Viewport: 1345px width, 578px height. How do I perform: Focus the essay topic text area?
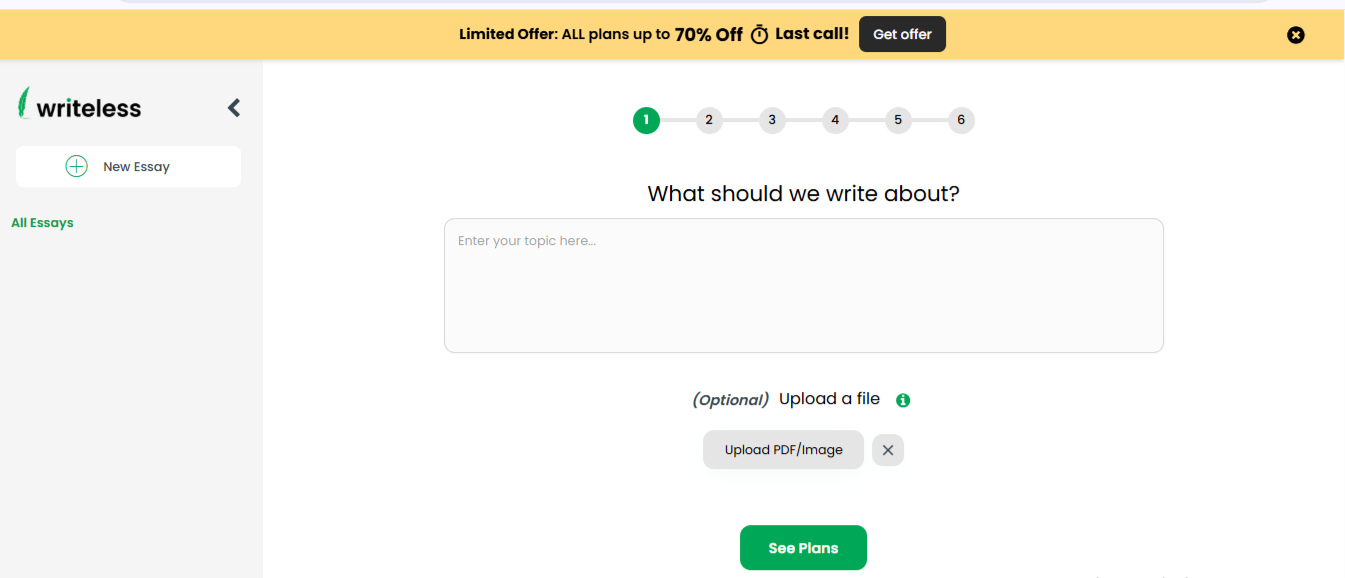tap(803, 285)
